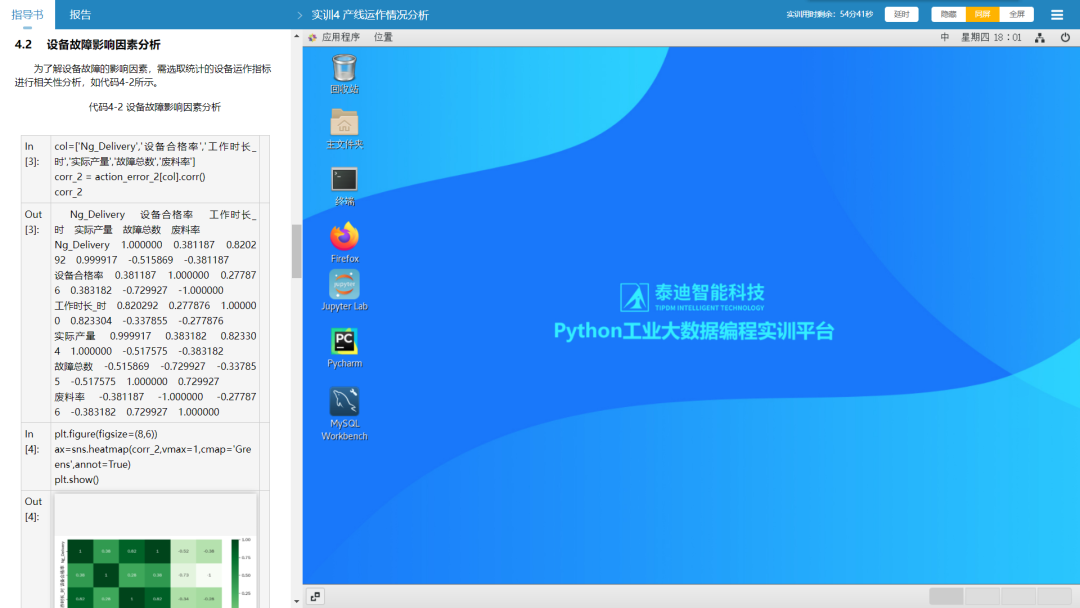
Task: Click the code line plt.show()
Action: [x=76, y=480]
